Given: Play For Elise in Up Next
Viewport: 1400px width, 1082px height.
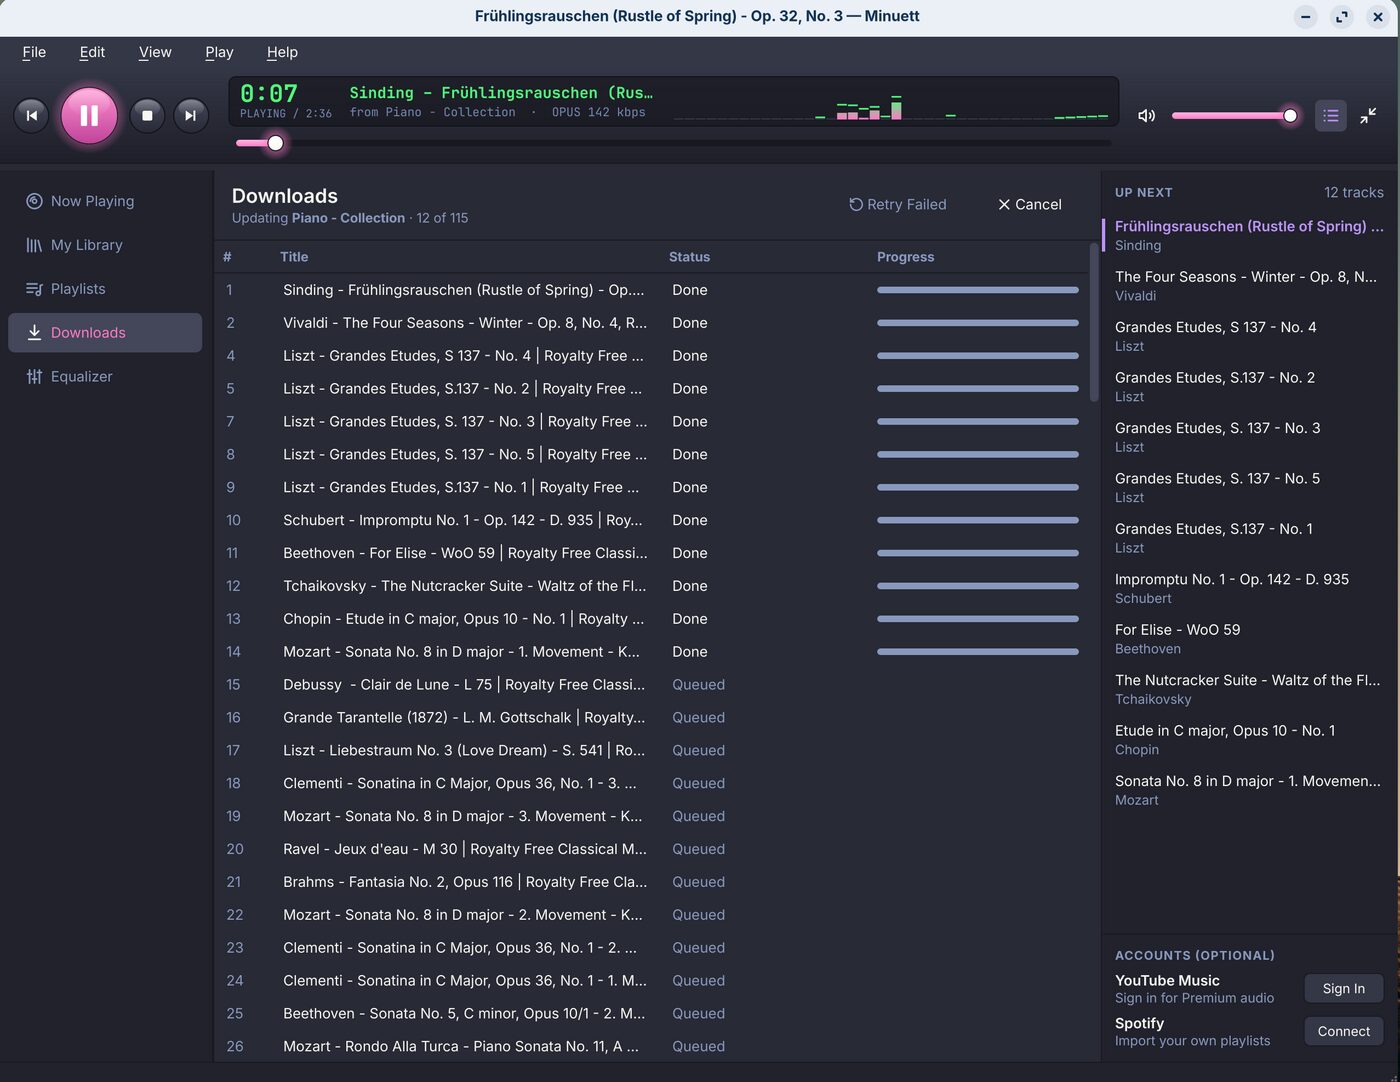Looking at the screenshot, I should pos(1248,639).
